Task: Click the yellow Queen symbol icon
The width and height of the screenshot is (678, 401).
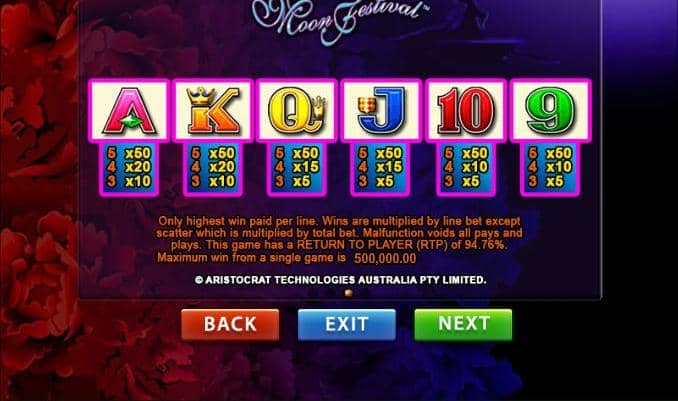Action: [x=297, y=110]
